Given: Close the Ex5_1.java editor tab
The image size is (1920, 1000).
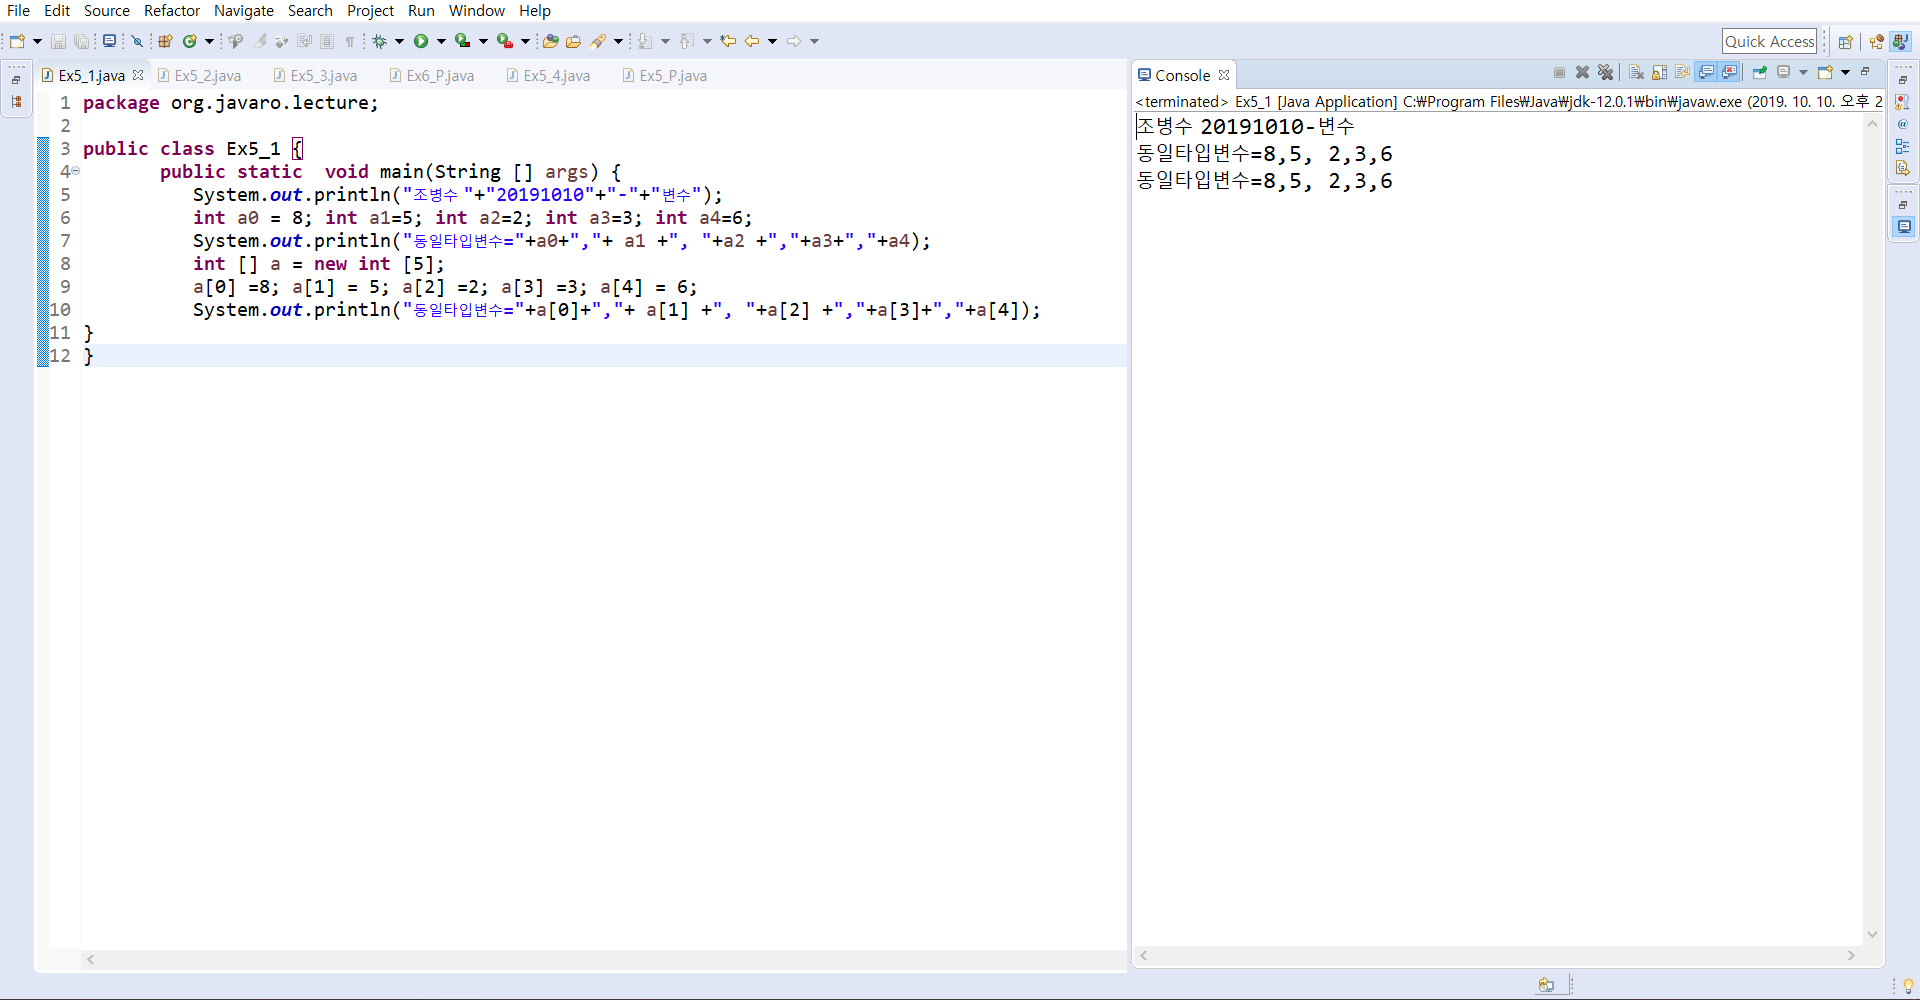Looking at the screenshot, I should pos(138,75).
